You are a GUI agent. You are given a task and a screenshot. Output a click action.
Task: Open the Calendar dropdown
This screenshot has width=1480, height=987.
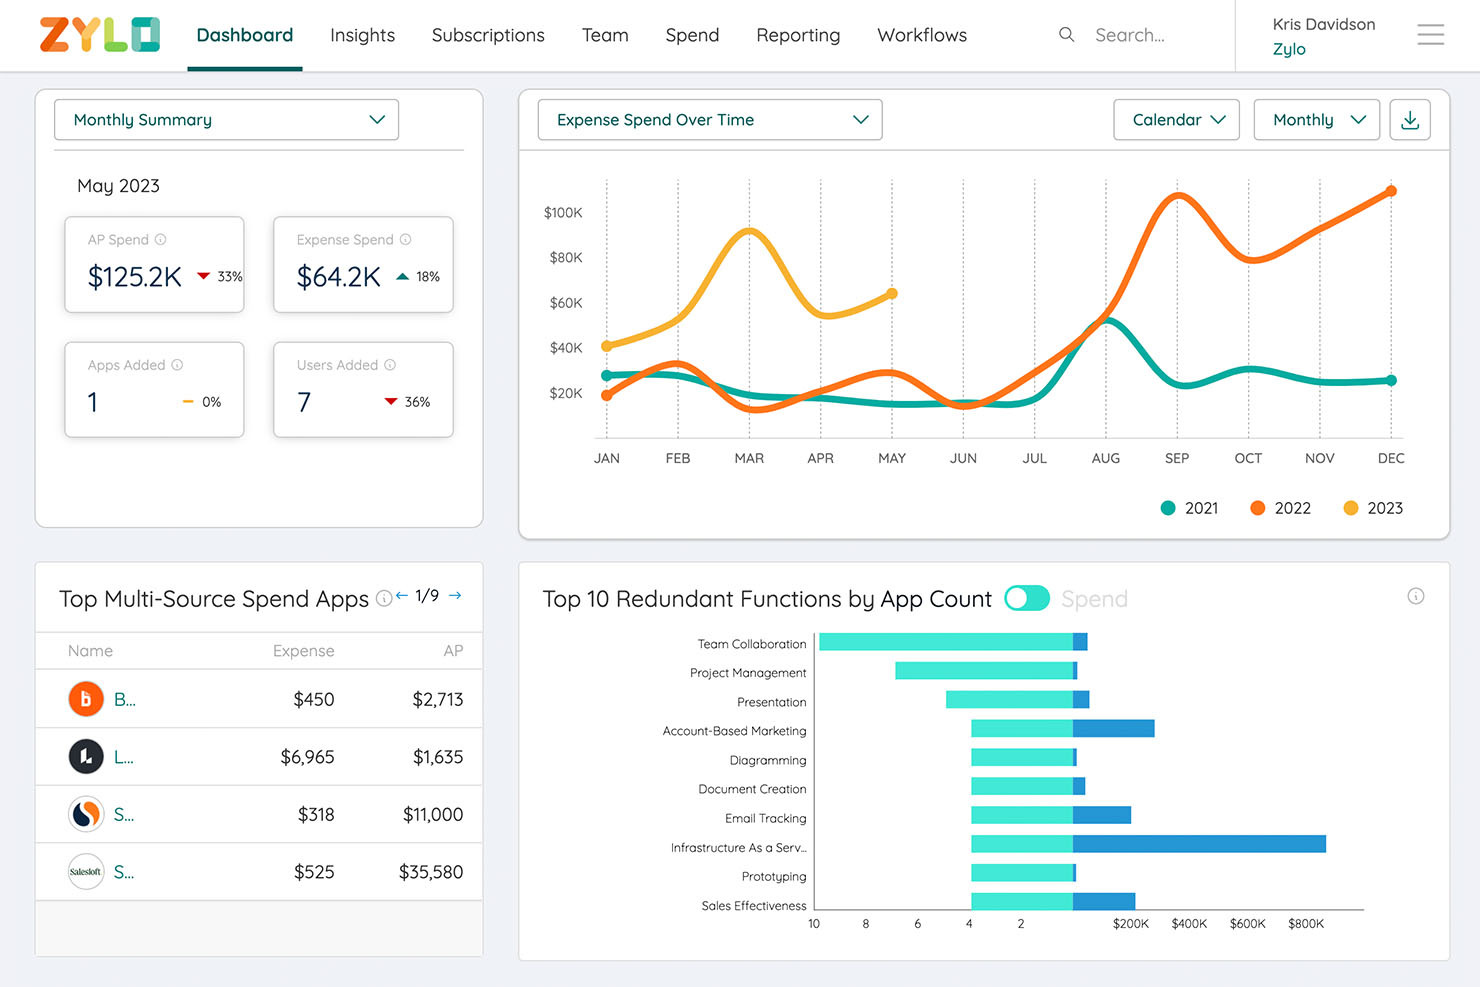click(x=1176, y=119)
